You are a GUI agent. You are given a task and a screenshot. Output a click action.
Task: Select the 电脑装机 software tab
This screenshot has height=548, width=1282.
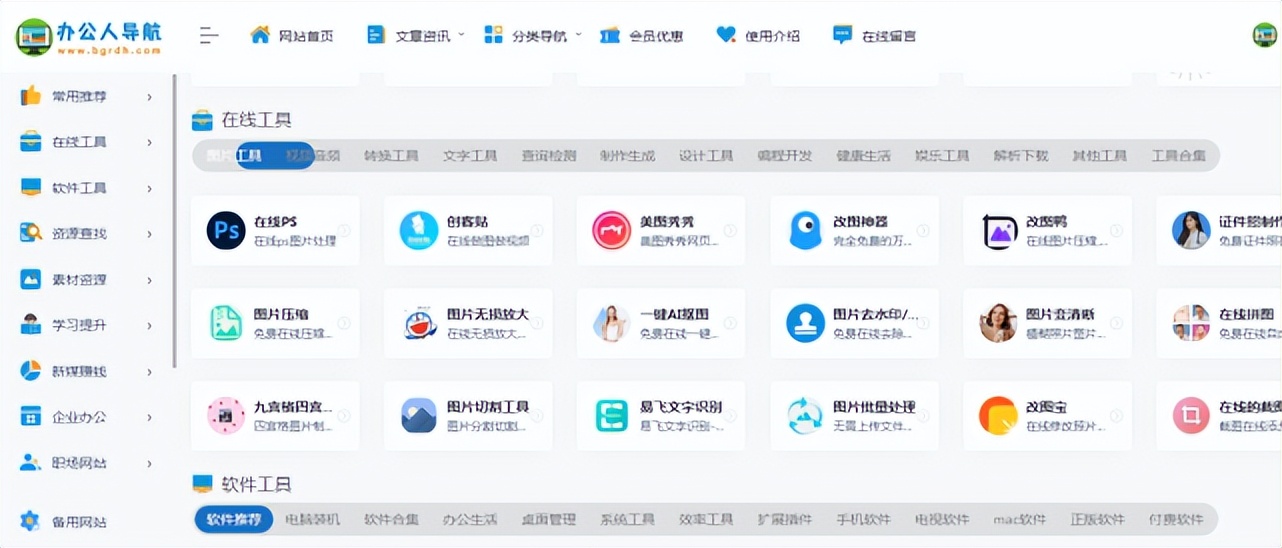pos(313,520)
